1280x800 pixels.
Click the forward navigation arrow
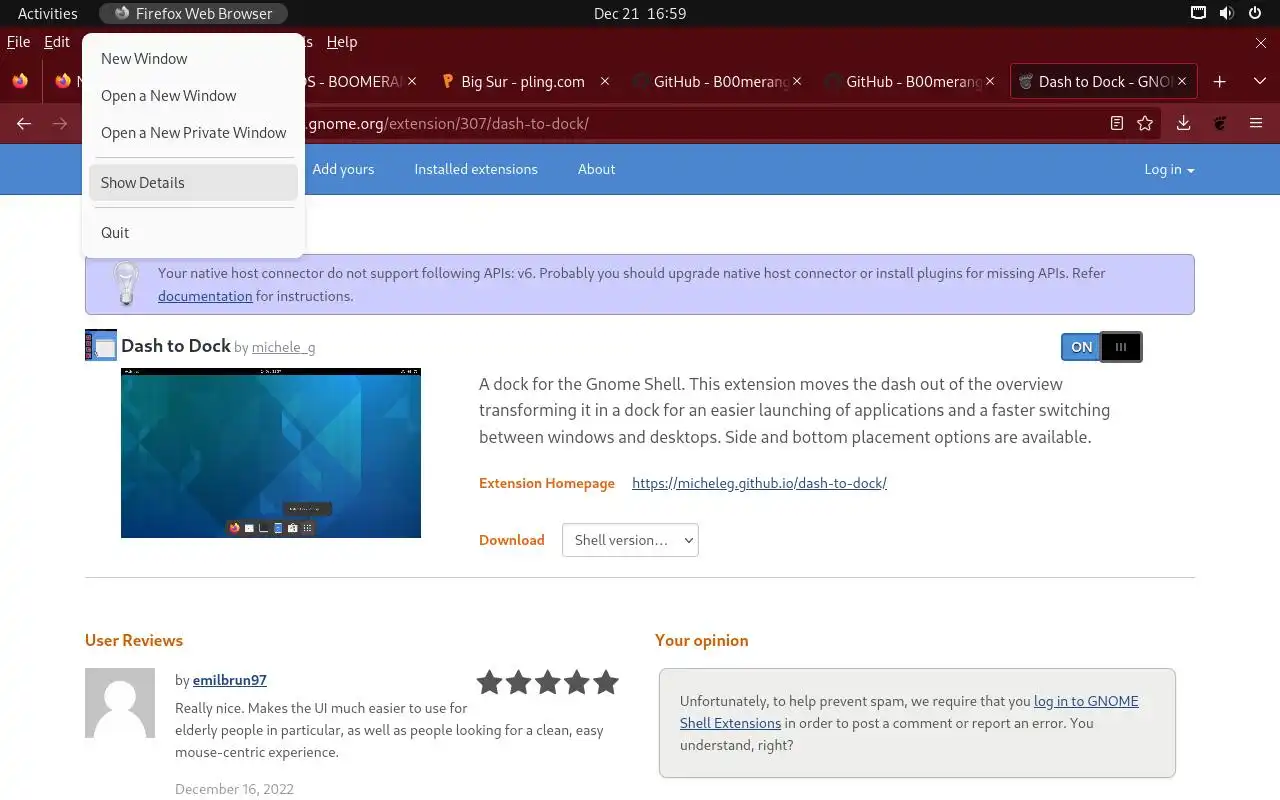(60, 123)
